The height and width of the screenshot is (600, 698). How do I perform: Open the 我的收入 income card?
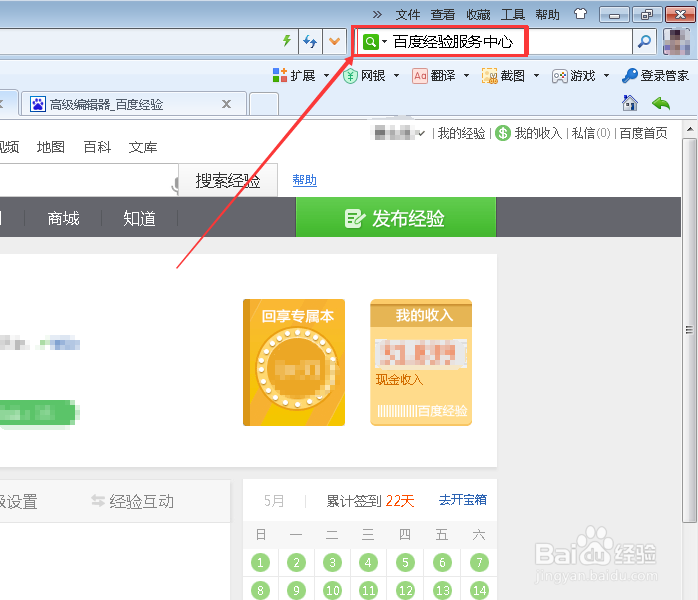pos(421,362)
